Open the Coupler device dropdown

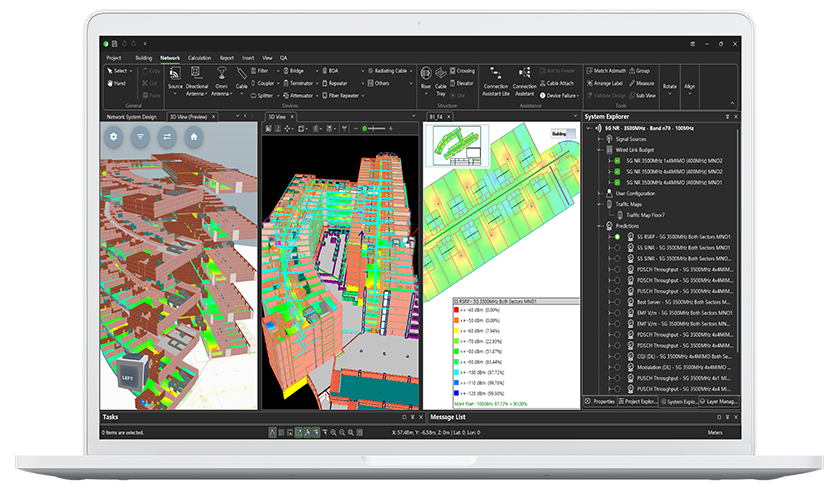(x=278, y=83)
